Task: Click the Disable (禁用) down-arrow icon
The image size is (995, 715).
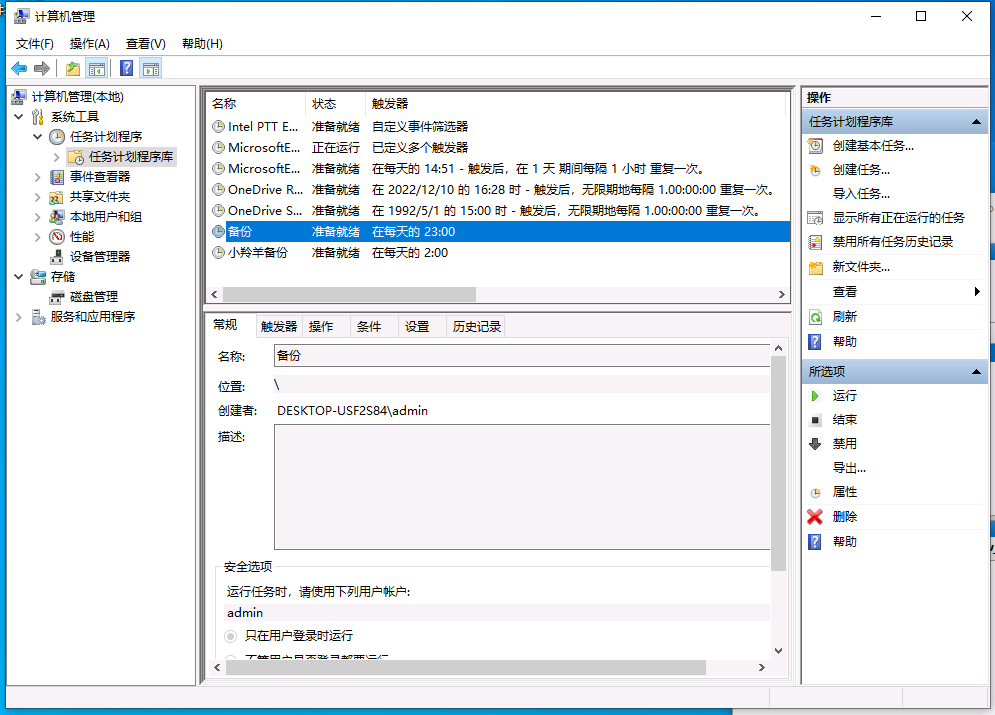Action: (815, 444)
